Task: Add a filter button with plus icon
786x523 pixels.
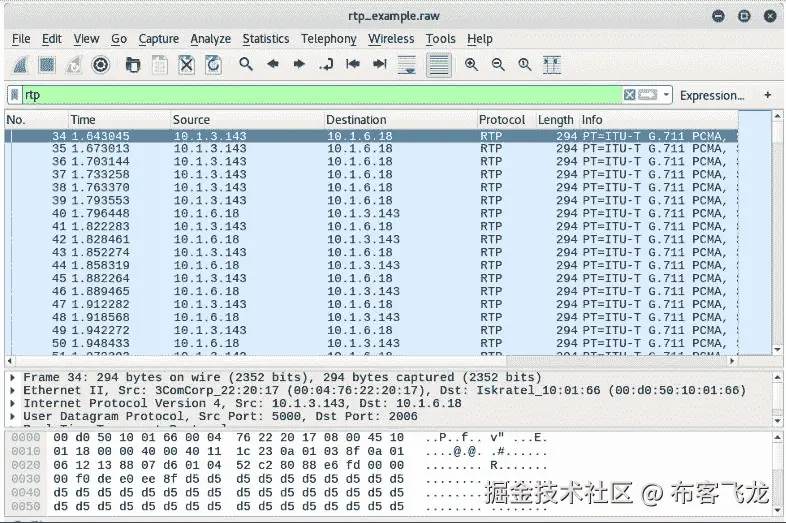Action: pyautogui.click(x=767, y=94)
